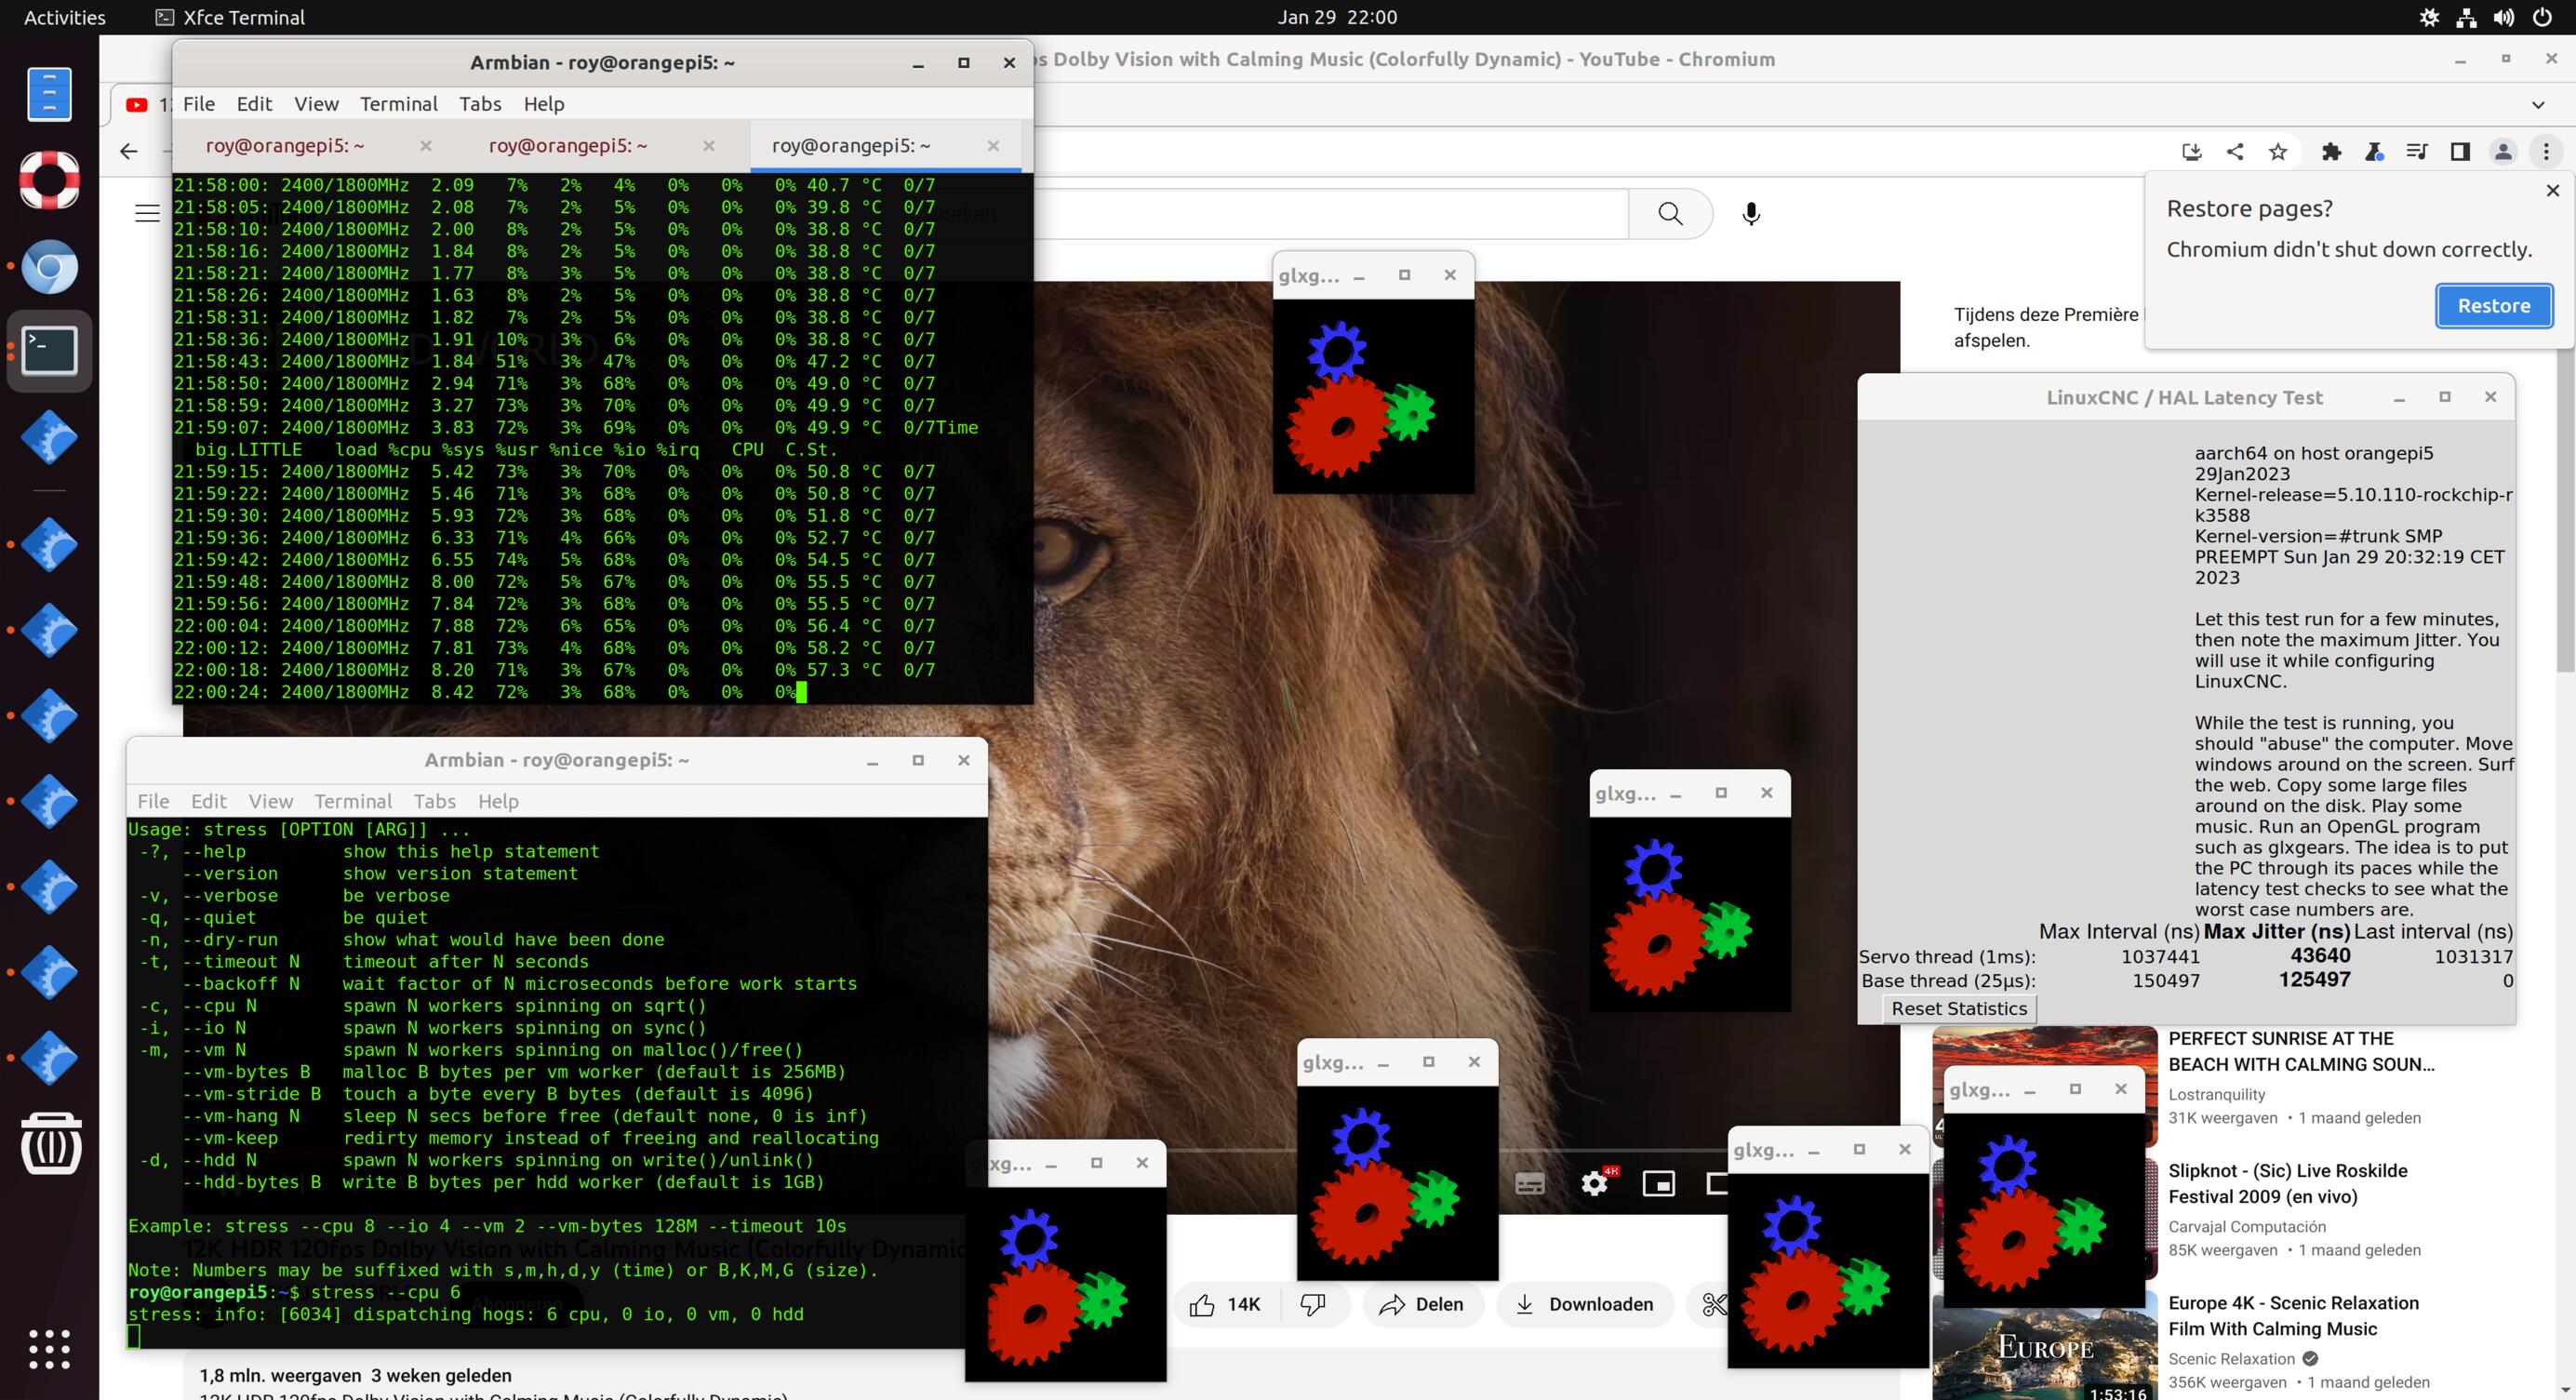
Task: Open network indicator in top bar
Action: [x=2466, y=17]
